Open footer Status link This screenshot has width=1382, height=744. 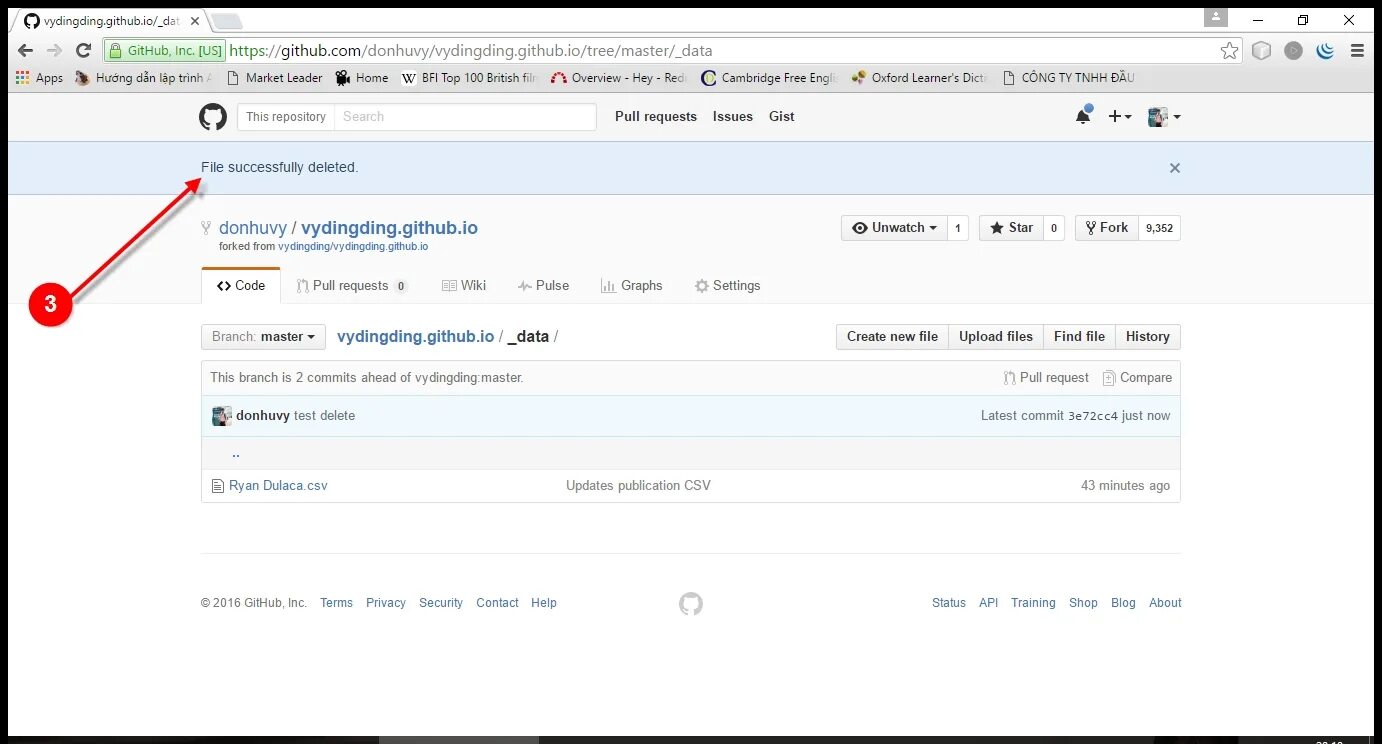click(x=949, y=603)
